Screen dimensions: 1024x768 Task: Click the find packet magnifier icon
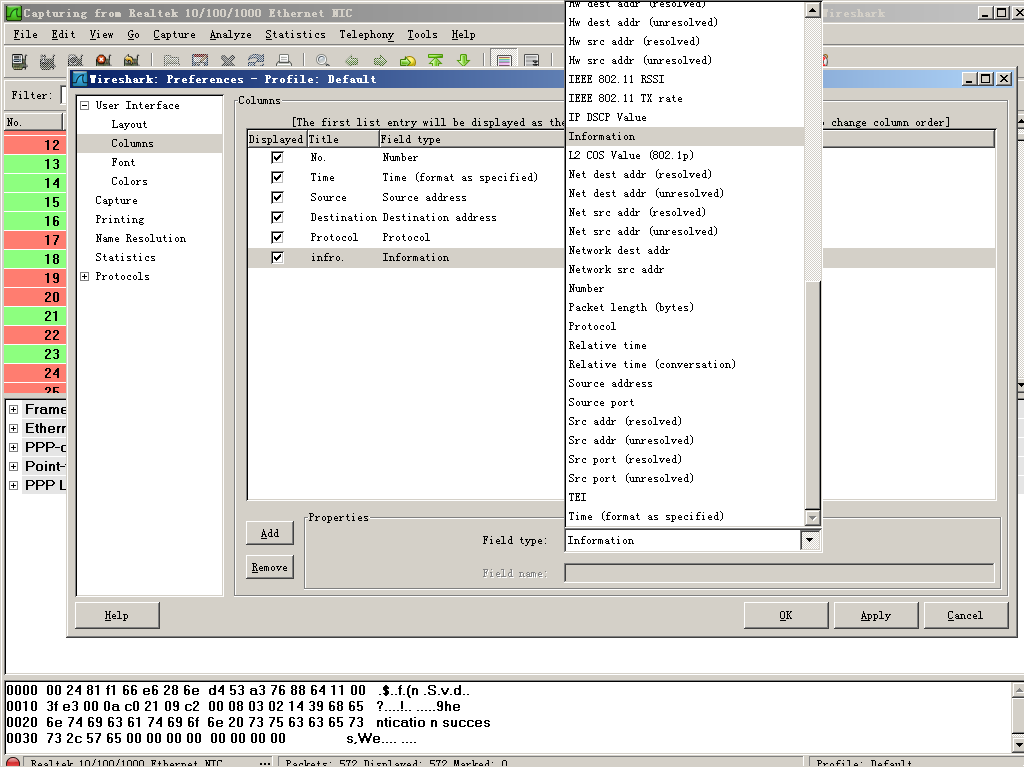323,61
